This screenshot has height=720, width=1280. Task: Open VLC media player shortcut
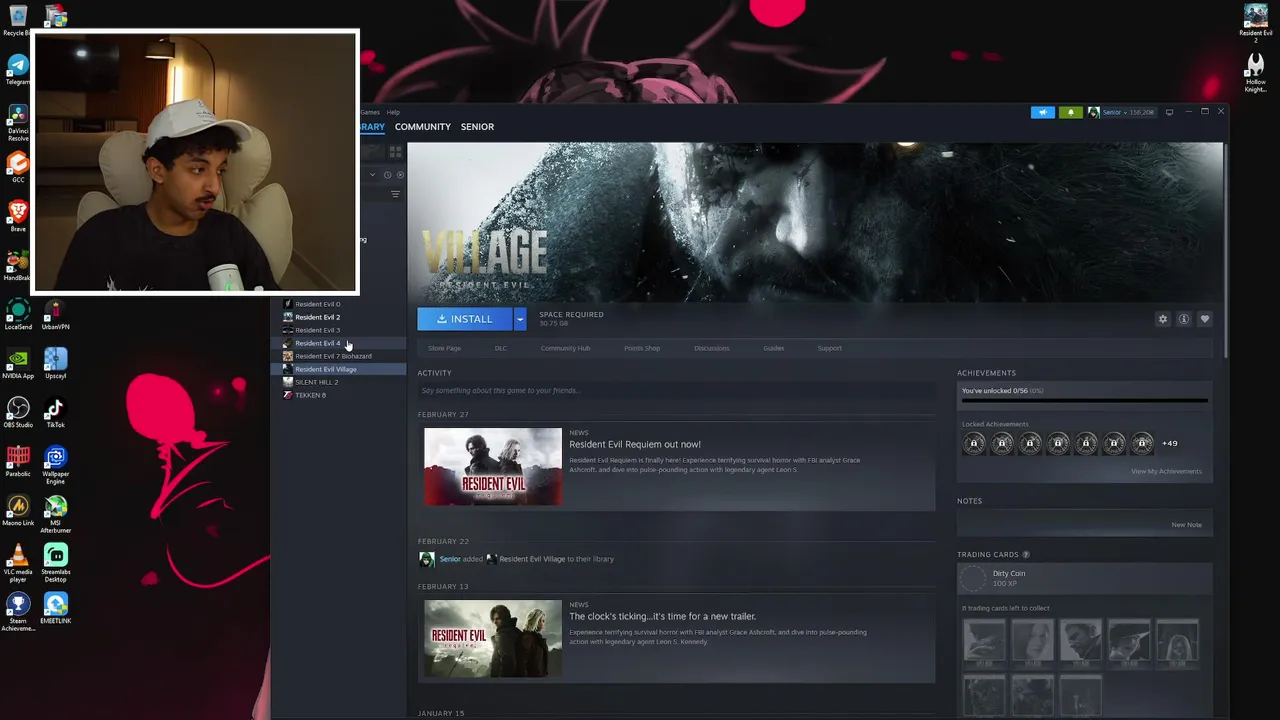[18, 562]
